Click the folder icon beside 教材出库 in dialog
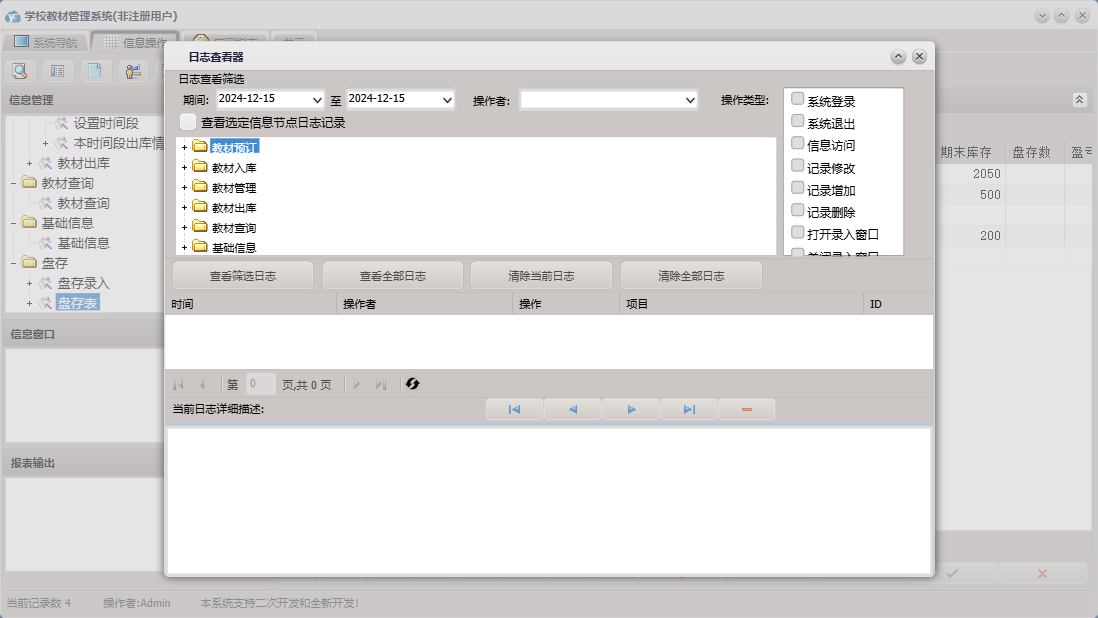The width and height of the screenshot is (1098, 618). click(200, 206)
